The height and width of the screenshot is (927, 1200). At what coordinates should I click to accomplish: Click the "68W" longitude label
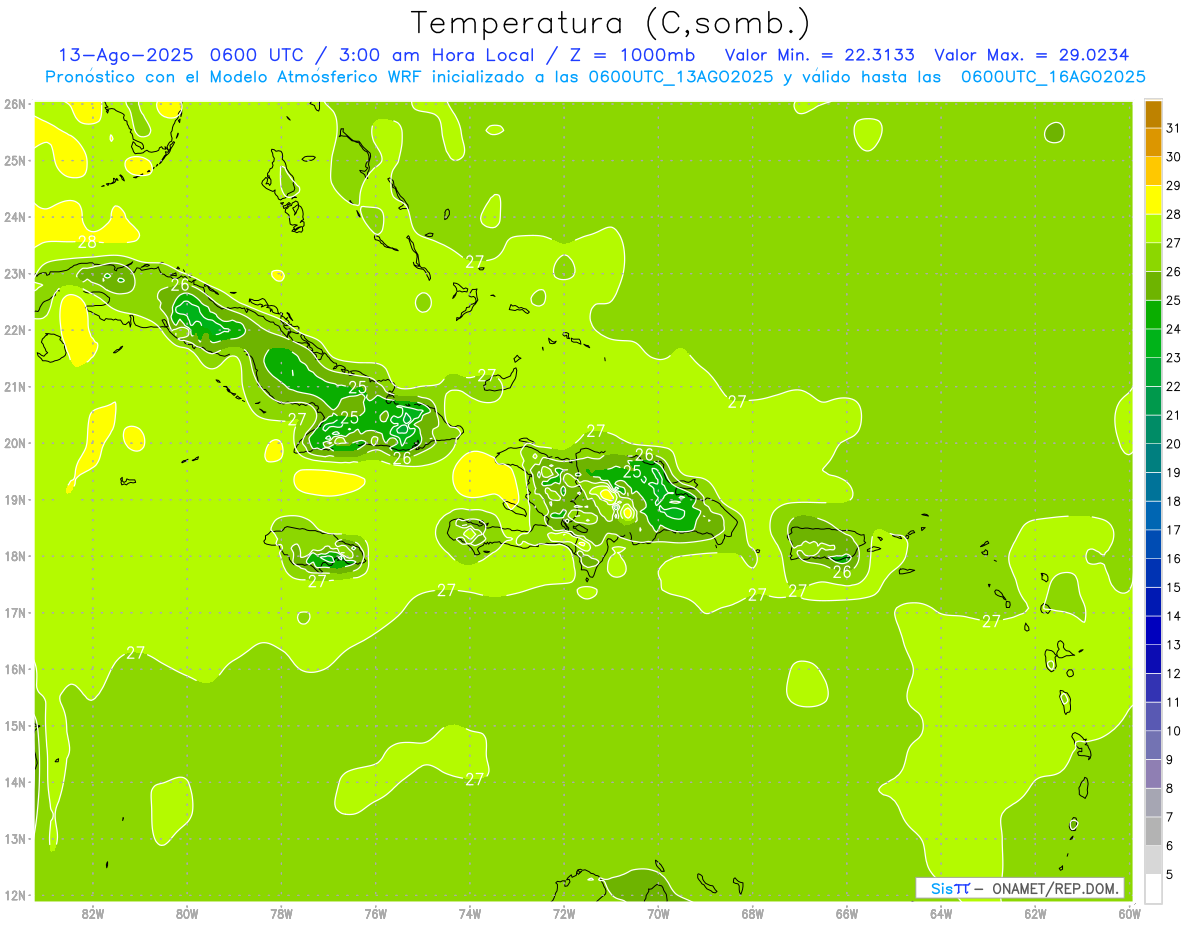pyautogui.click(x=753, y=913)
